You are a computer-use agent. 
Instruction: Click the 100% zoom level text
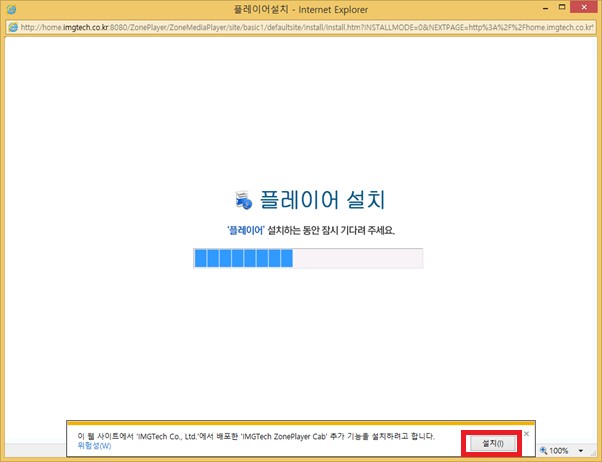point(561,451)
